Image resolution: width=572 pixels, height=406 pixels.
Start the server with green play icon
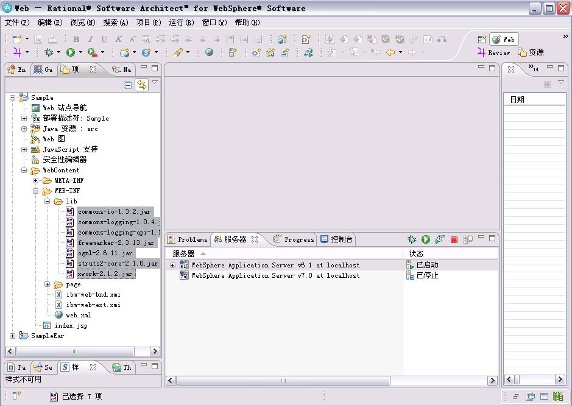point(425,239)
